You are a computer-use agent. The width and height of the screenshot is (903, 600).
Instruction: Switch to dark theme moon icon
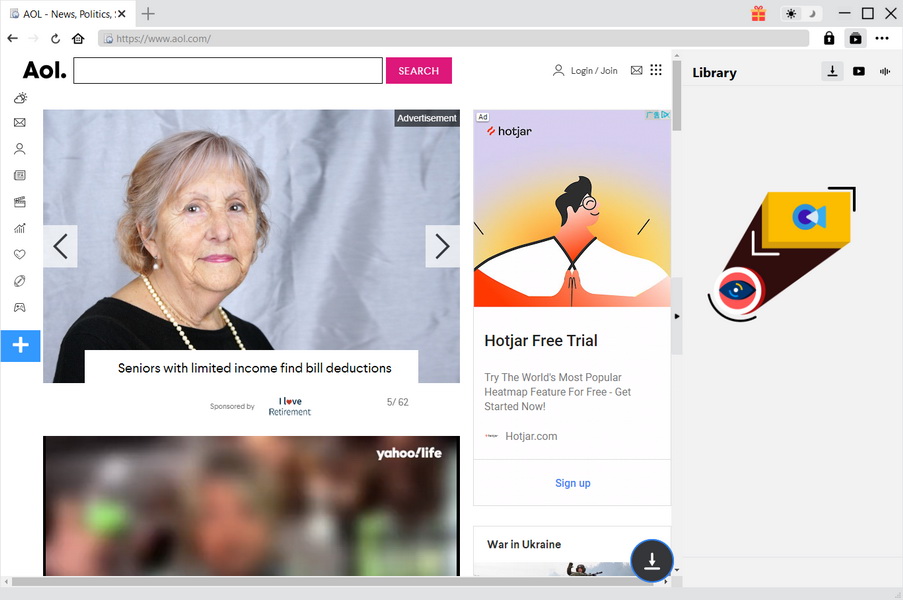[x=812, y=13]
